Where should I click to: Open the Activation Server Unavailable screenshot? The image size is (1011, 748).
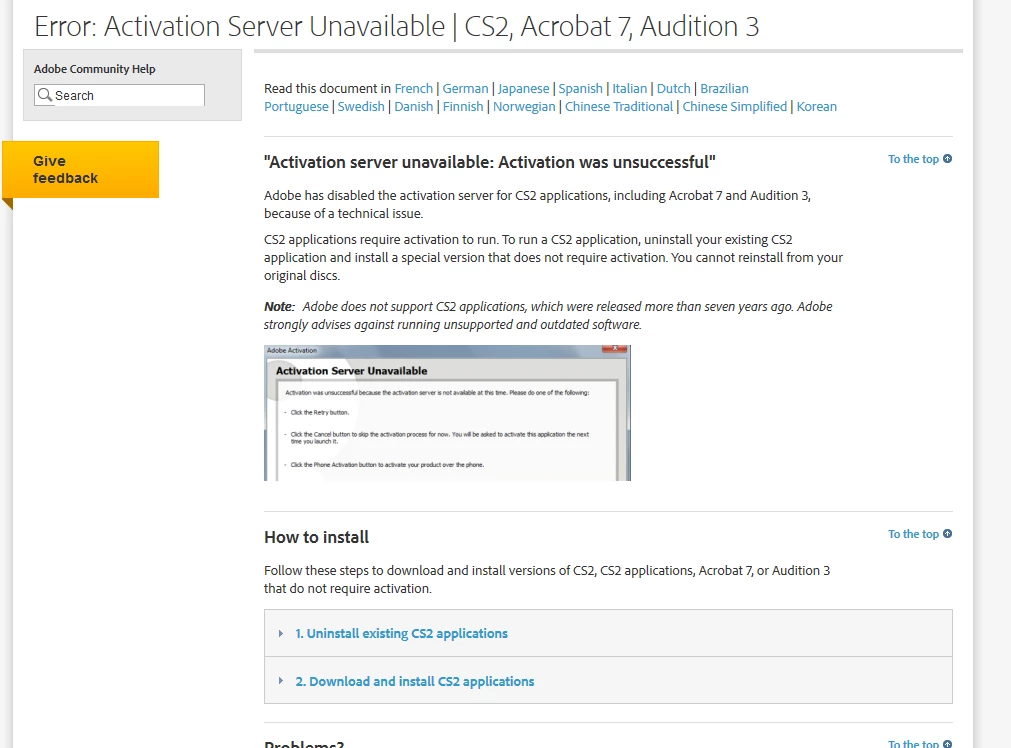pyautogui.click(x=447, y=413)
